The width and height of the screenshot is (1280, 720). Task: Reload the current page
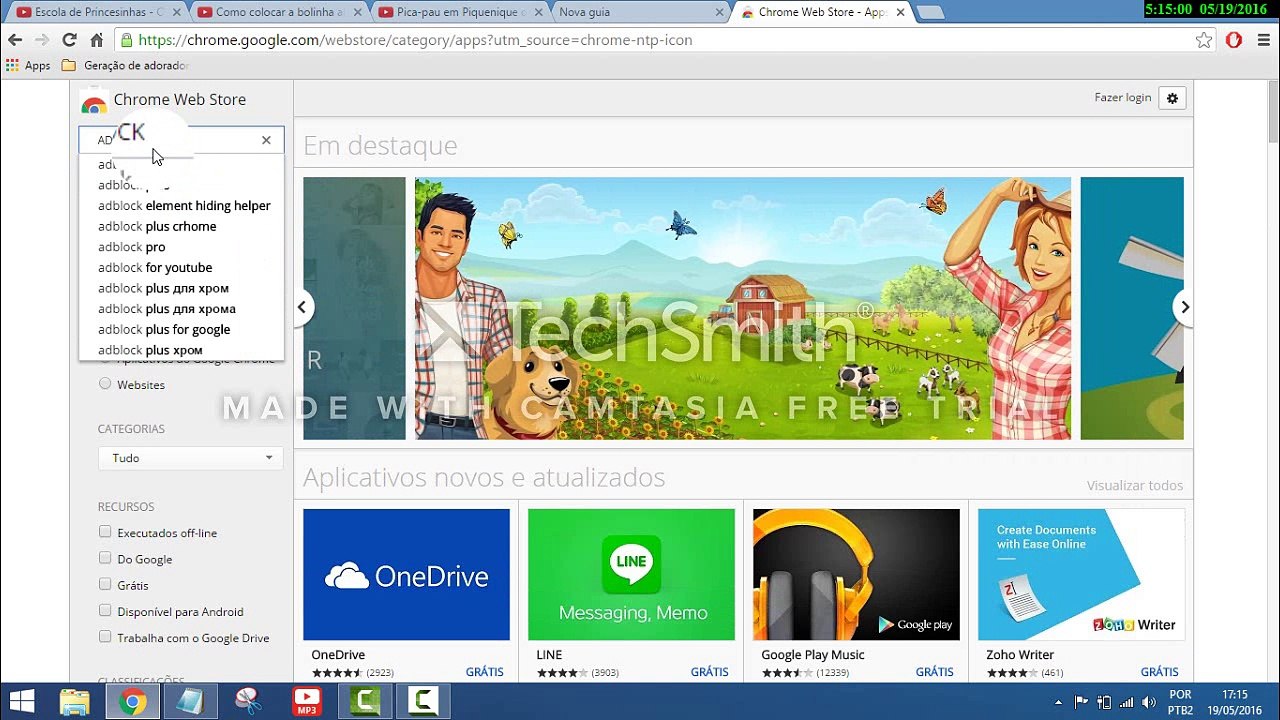pyautogui.click(x=69, y=40)
